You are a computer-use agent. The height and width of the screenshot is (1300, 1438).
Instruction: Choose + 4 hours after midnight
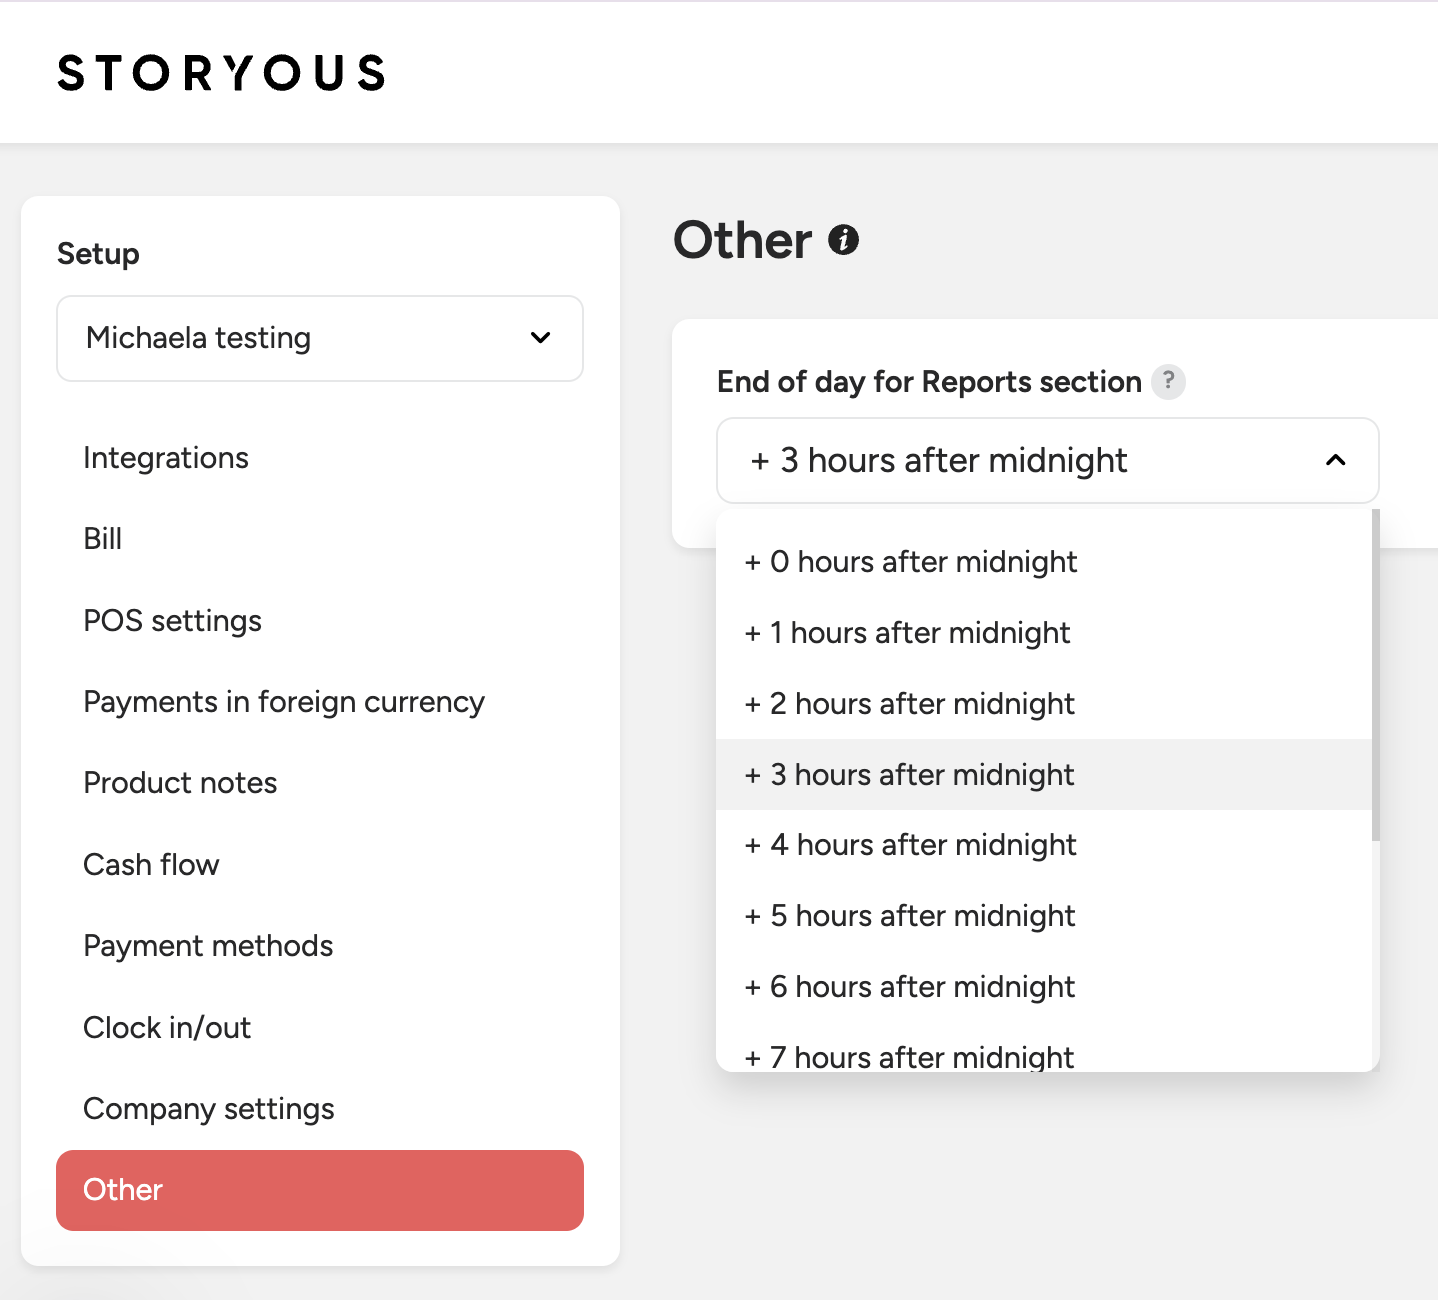click(x=1044, y=845)
